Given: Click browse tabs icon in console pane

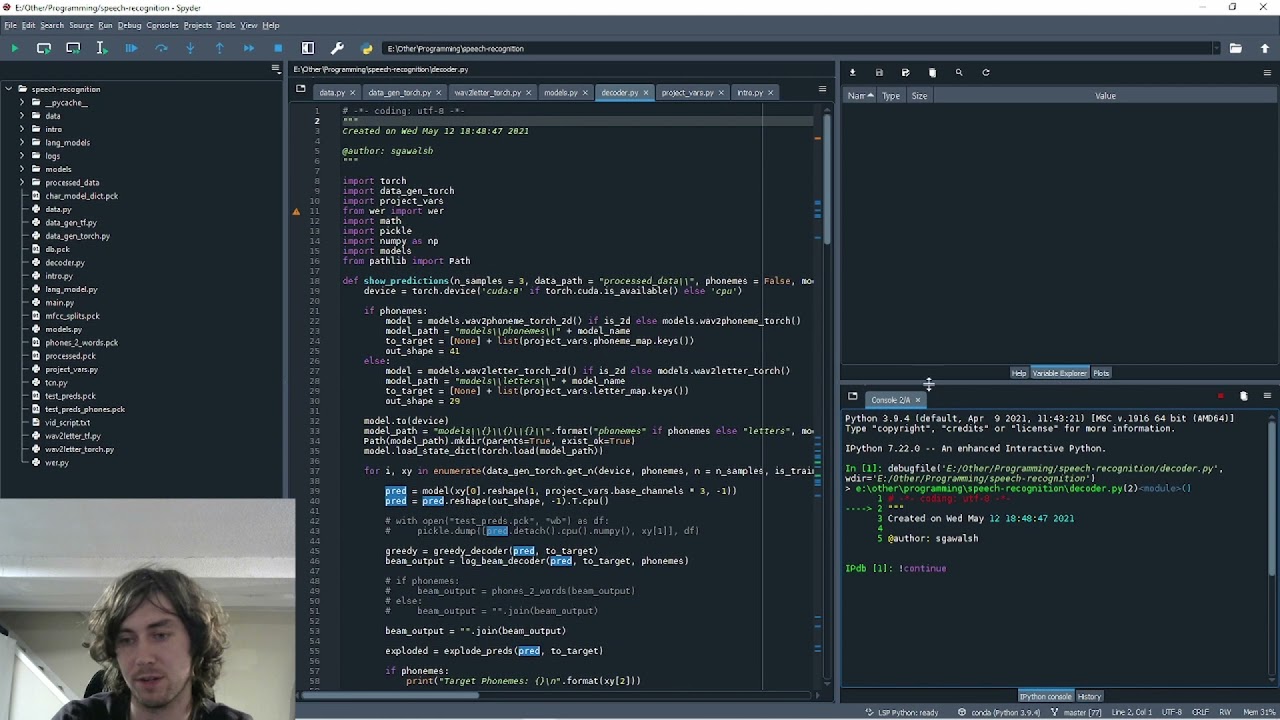Looking at the screenshot, I should pos(853,396).
